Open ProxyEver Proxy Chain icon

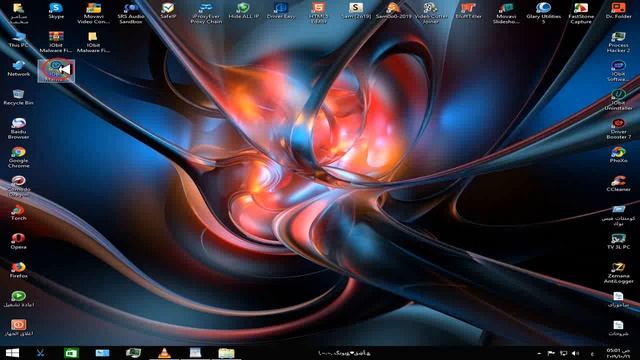click(206, 13)
